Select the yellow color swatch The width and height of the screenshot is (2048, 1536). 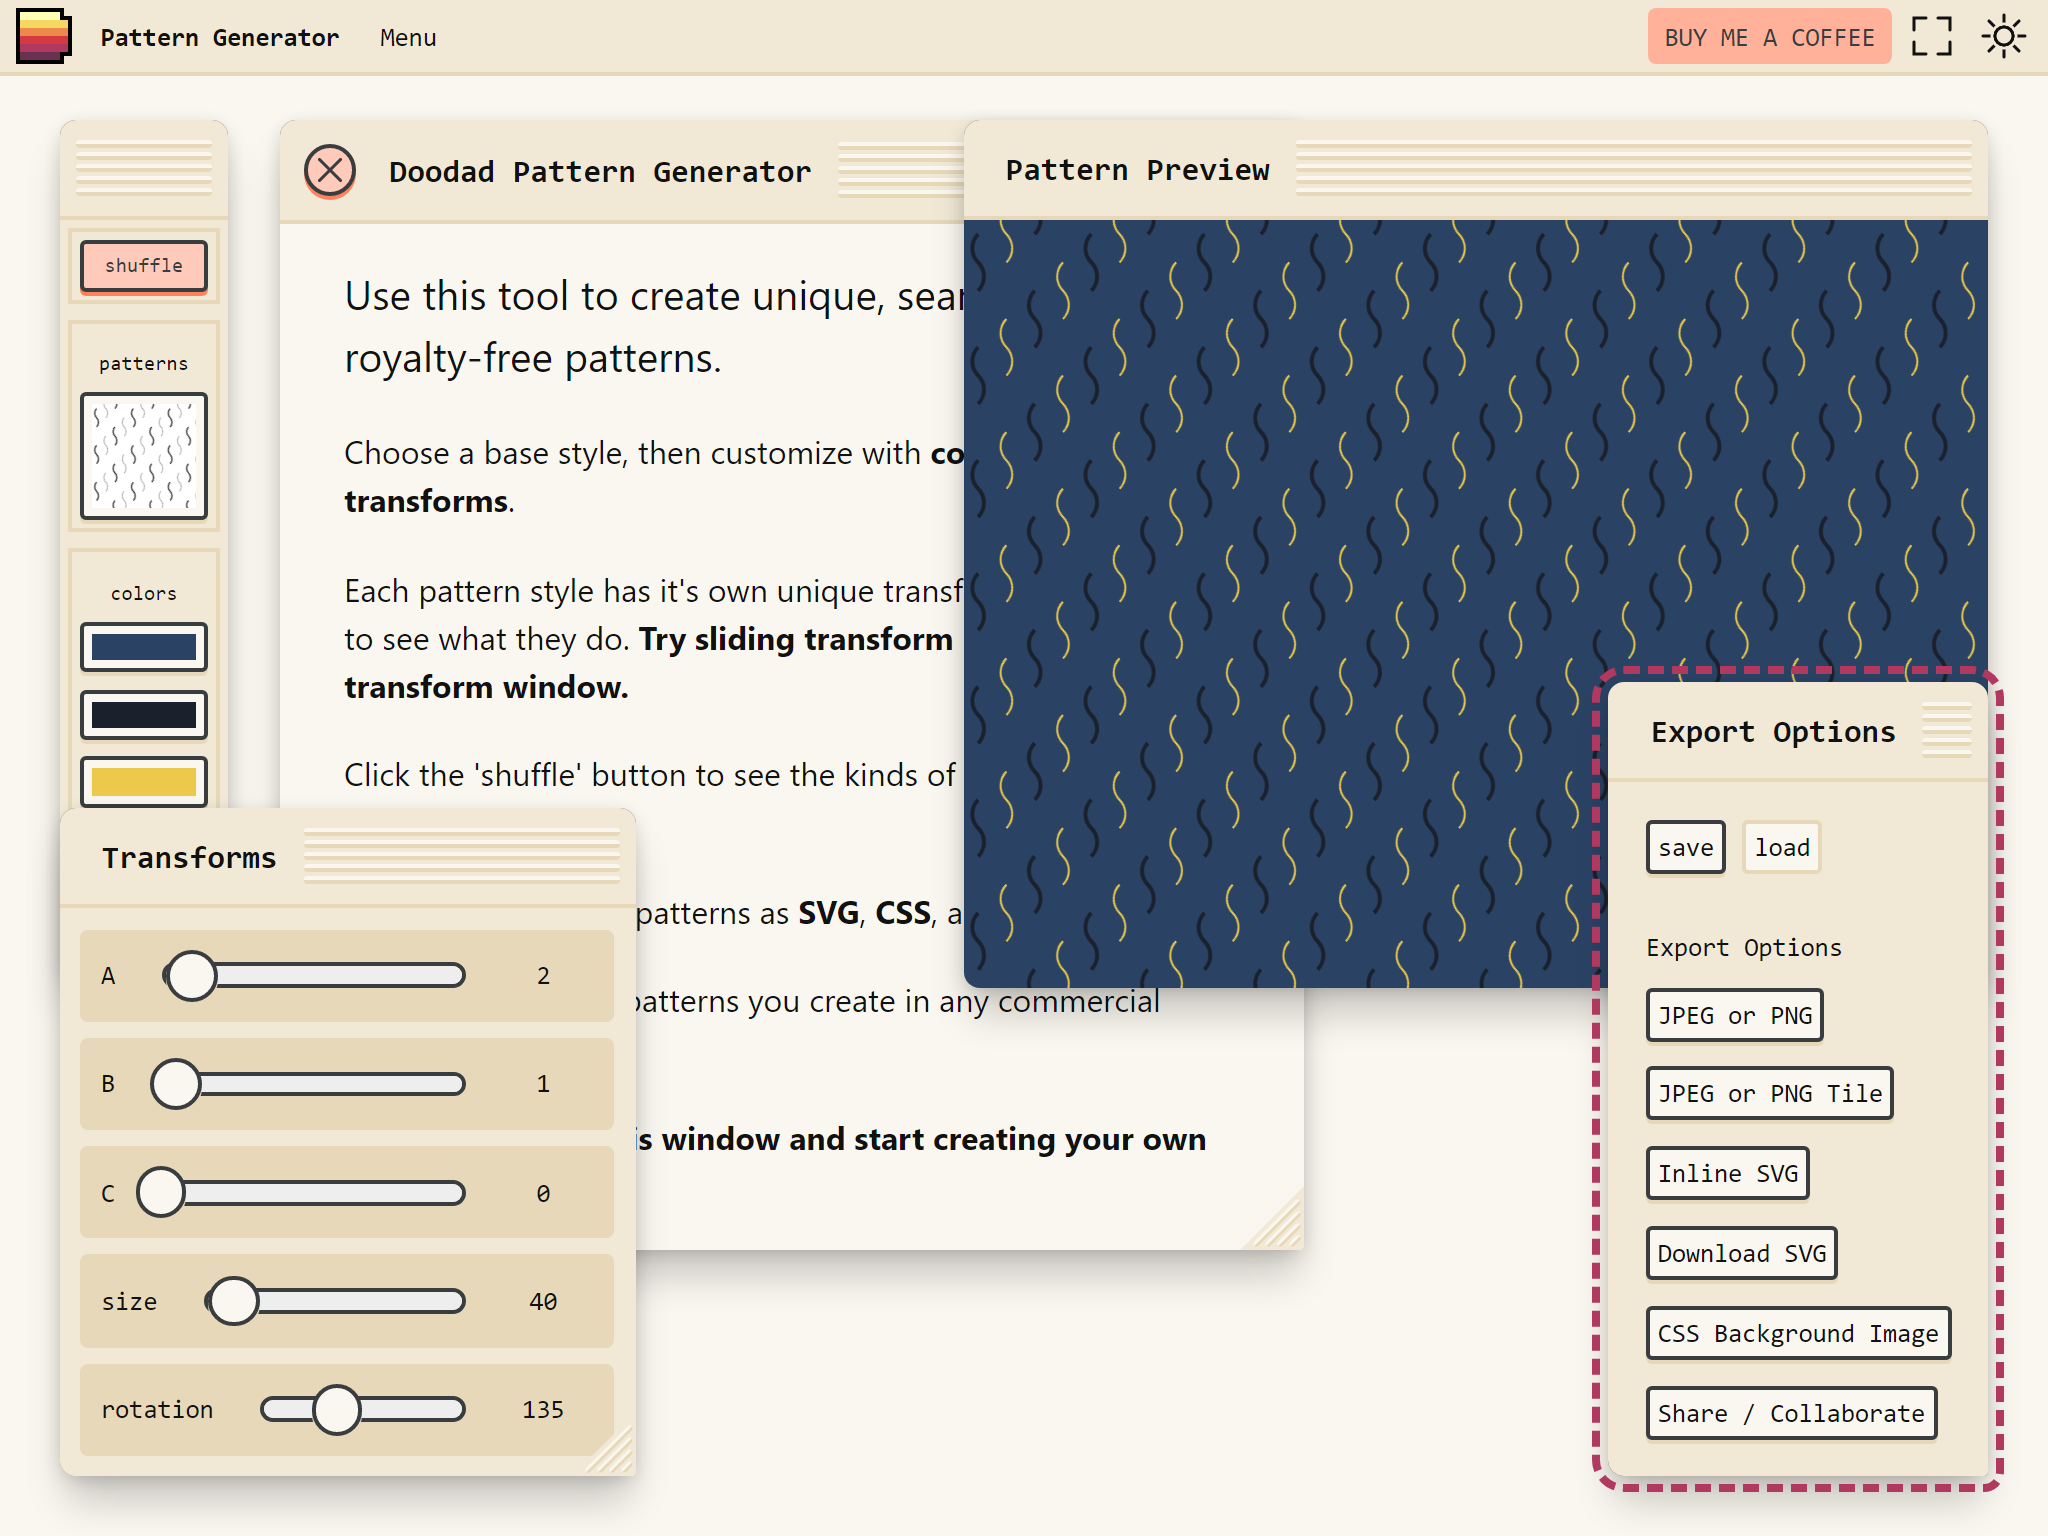pos(144,783)
